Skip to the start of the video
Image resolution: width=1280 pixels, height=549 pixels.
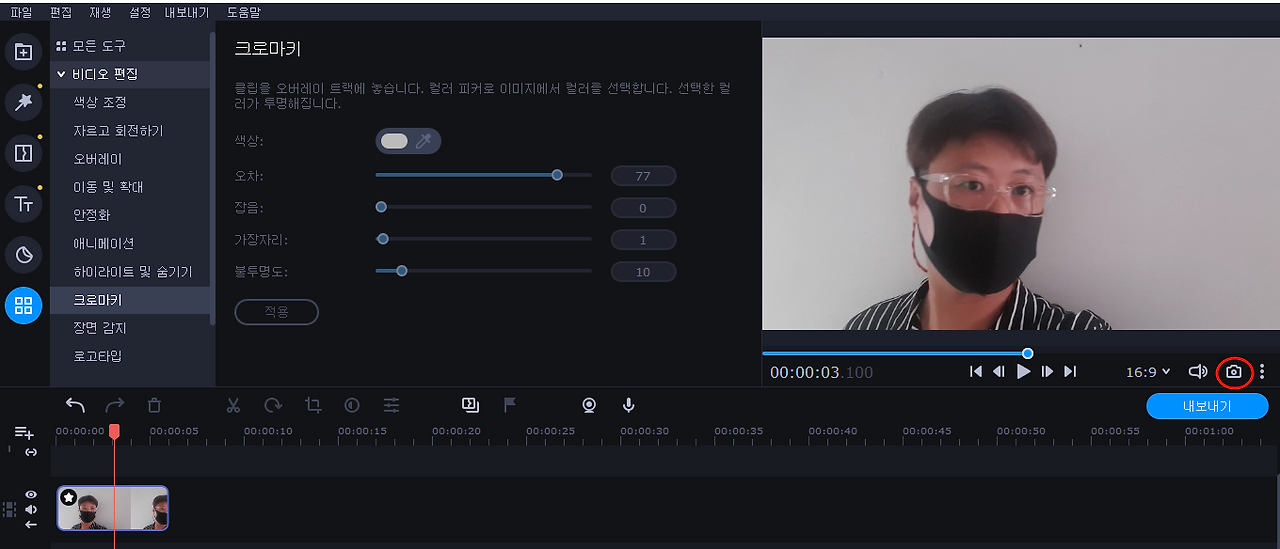[976, 371]
